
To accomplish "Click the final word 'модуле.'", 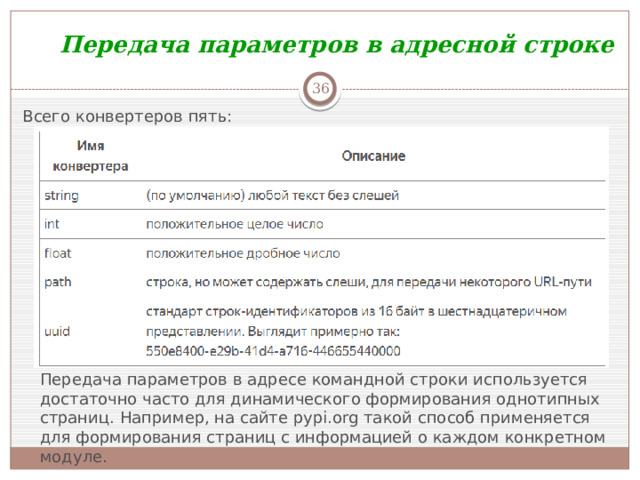I will click(x=73, y=457).
